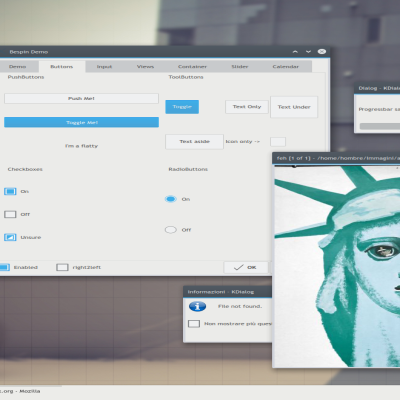The width and height of the screenshot is (400, 400).
Task: Check the right2left checkbox
Action: pyautogui.click(x=62, y=267)
